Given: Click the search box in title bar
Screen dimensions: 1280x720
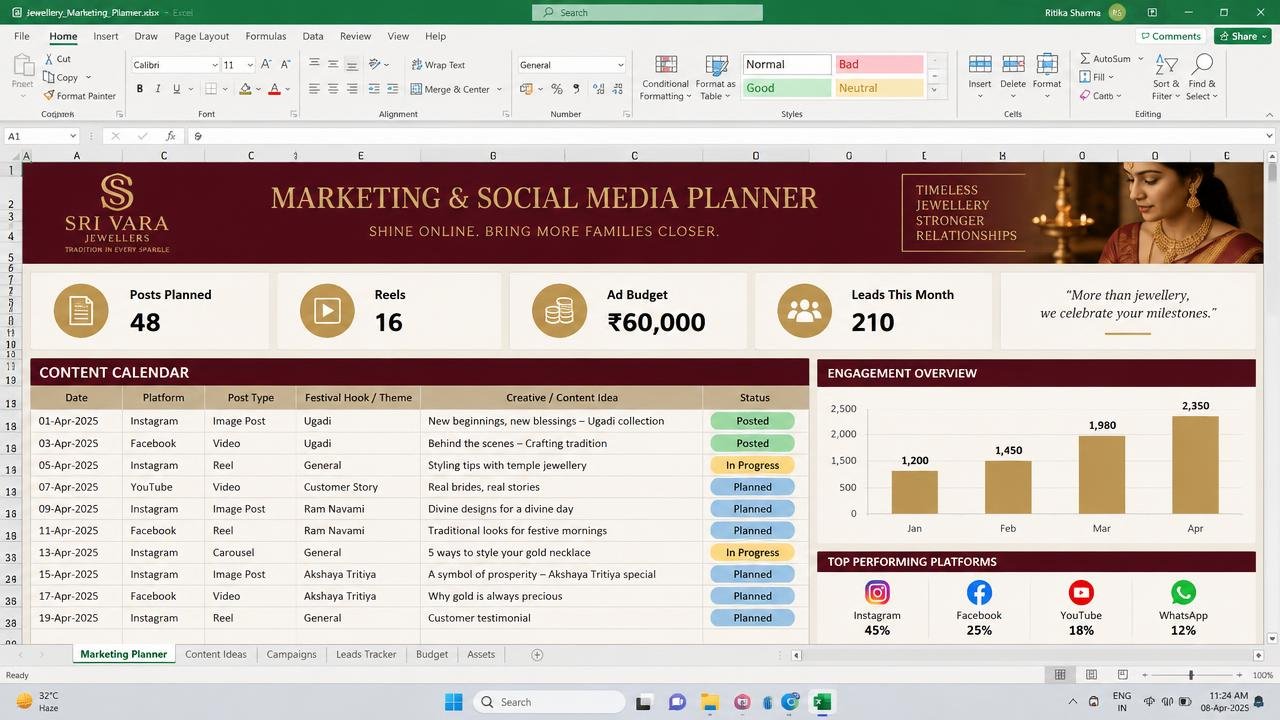Looking at the screenshot, I should [x=647, y=13].
